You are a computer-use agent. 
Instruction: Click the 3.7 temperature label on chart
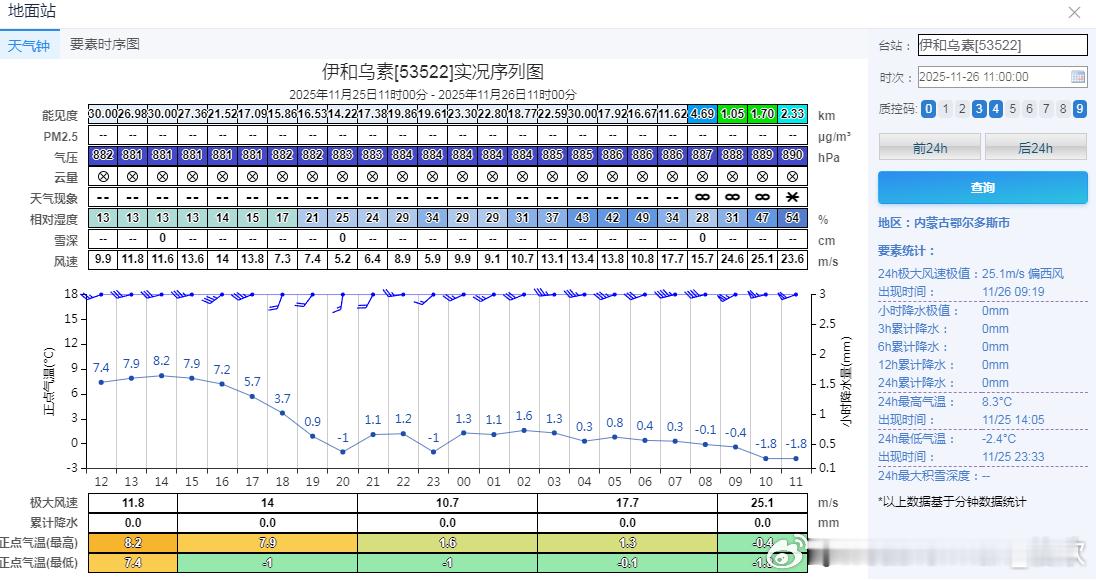coord(282,399)
